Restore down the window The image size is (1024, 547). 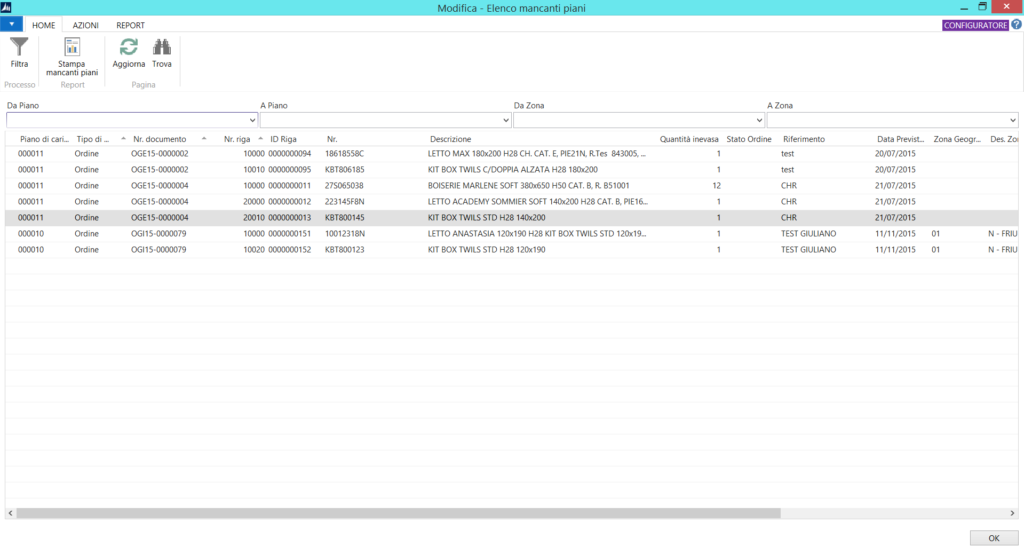pos(982,7)
